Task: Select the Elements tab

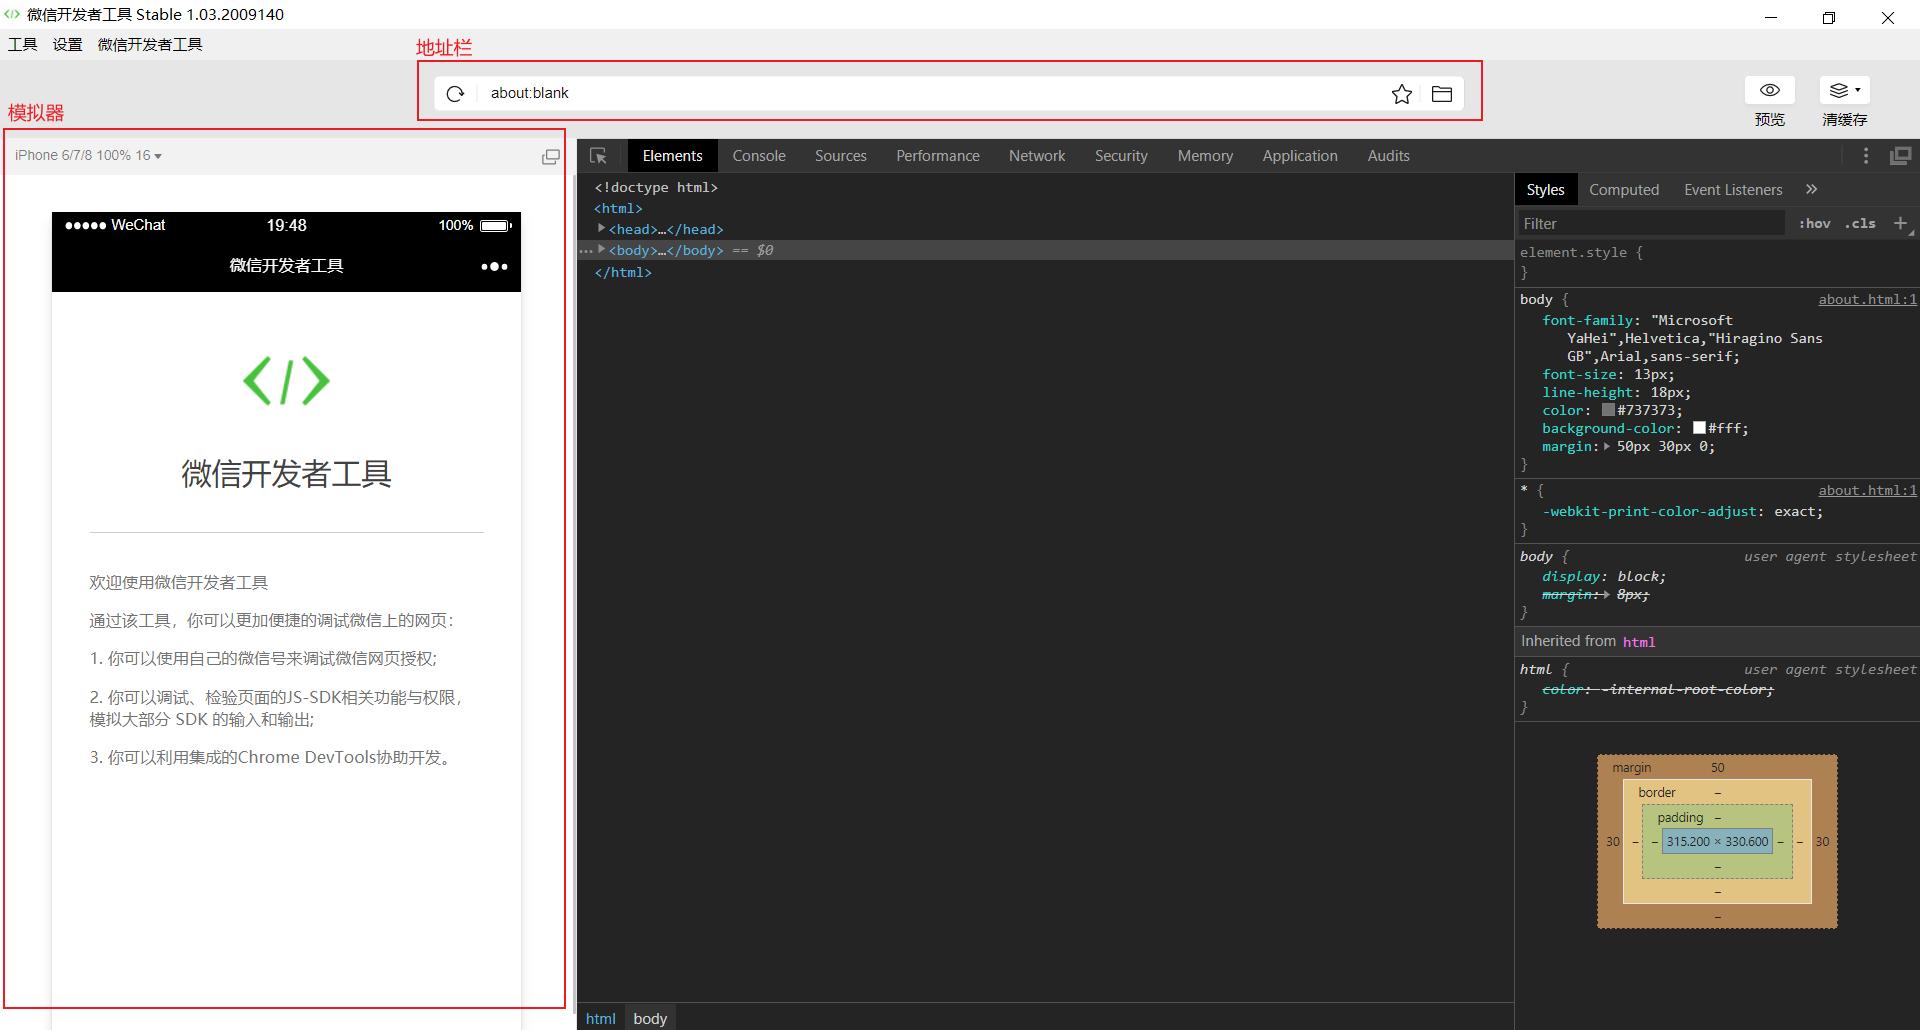Action: pos(673,156)
